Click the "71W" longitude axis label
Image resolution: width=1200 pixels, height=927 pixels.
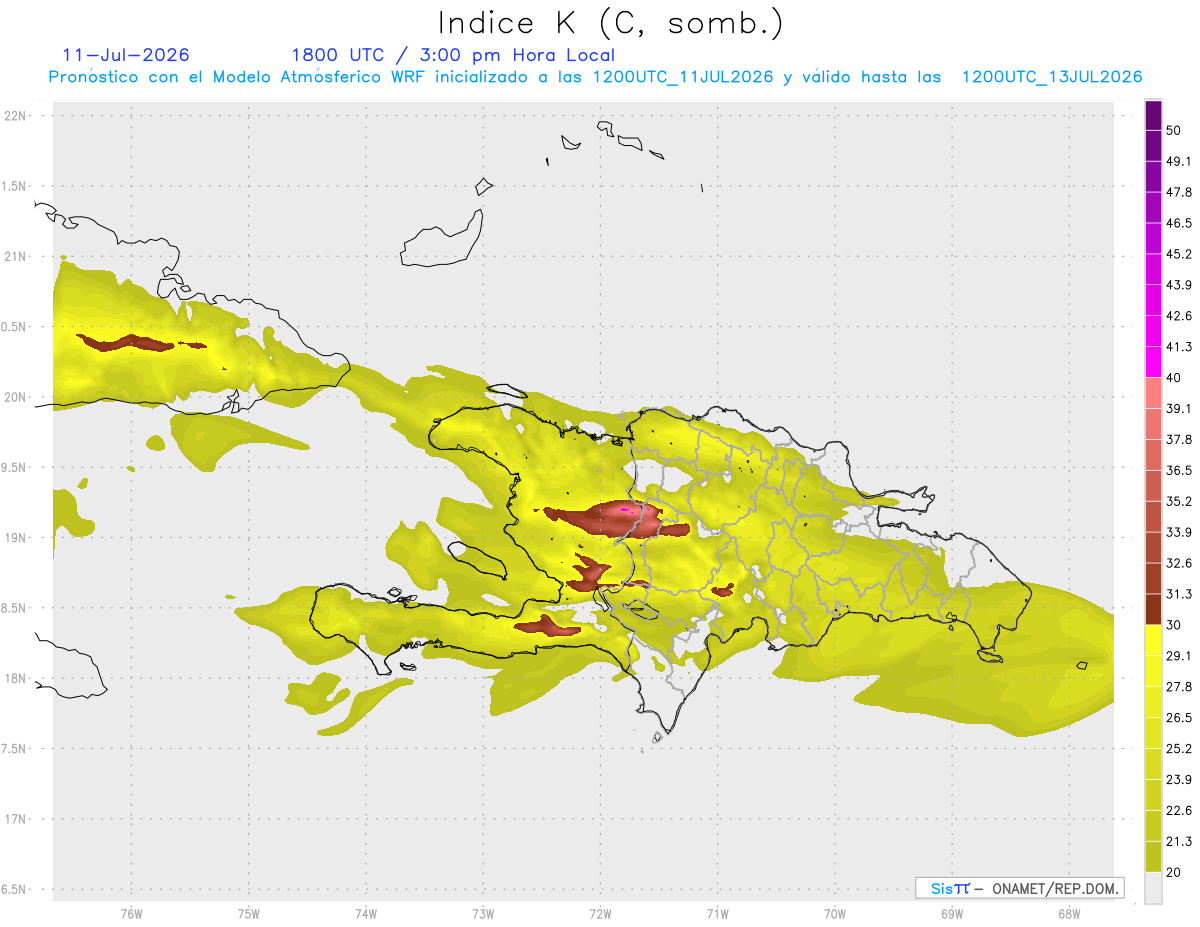(717, 914)
